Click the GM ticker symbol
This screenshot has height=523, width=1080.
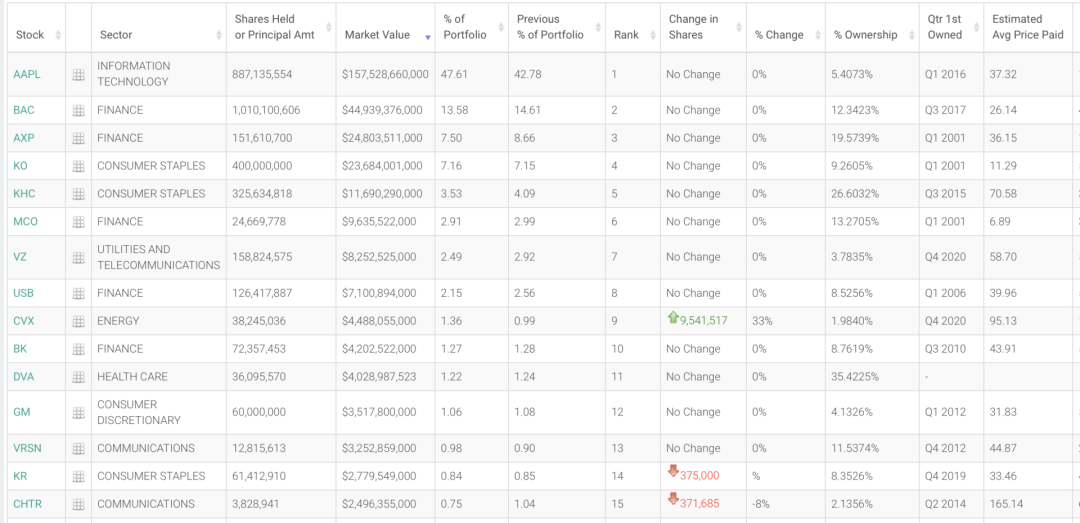tap(22, 412)
